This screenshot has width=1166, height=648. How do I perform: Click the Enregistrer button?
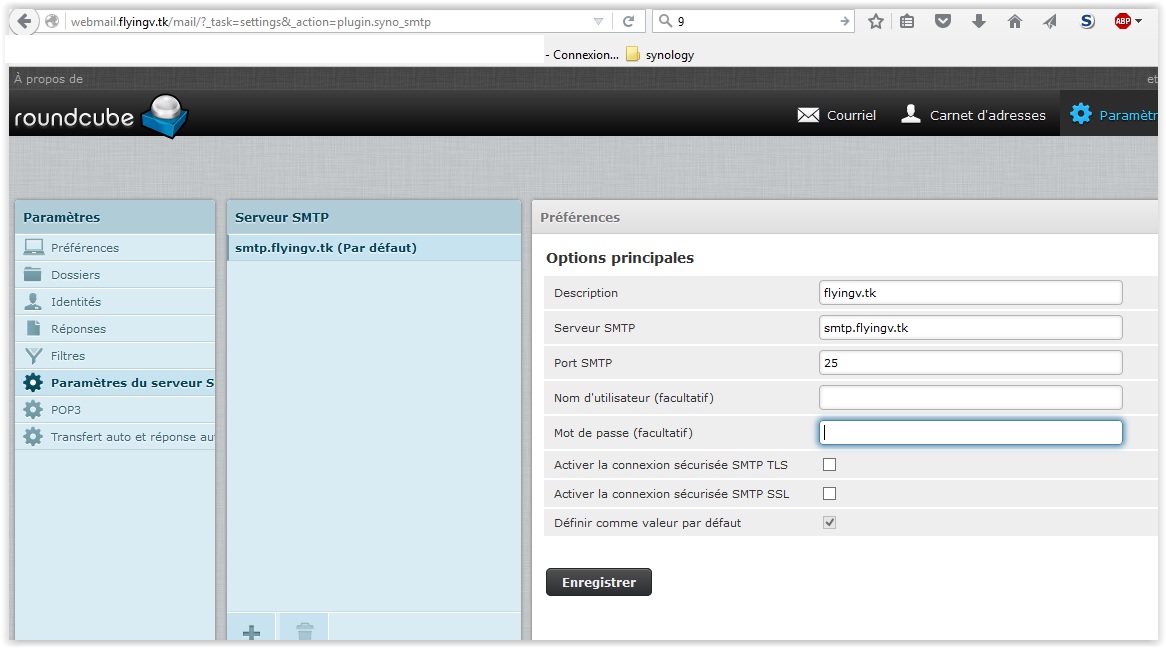click(x=599, y=583)
